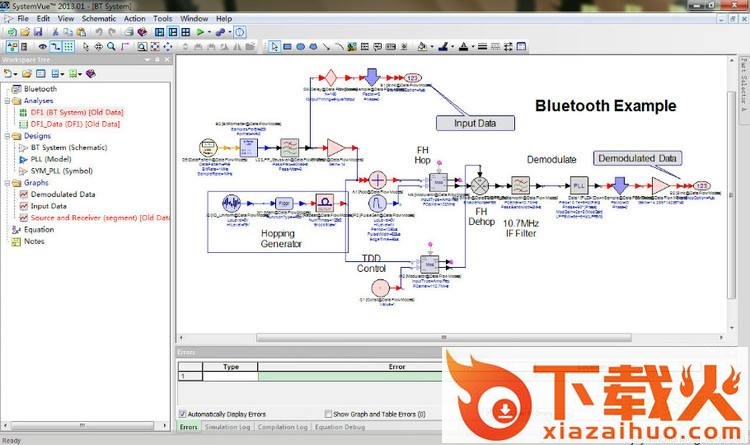Viewport: 750px width, 445px height.
Task: Select the rectangle drawing tool
Action: coord(287,46)
